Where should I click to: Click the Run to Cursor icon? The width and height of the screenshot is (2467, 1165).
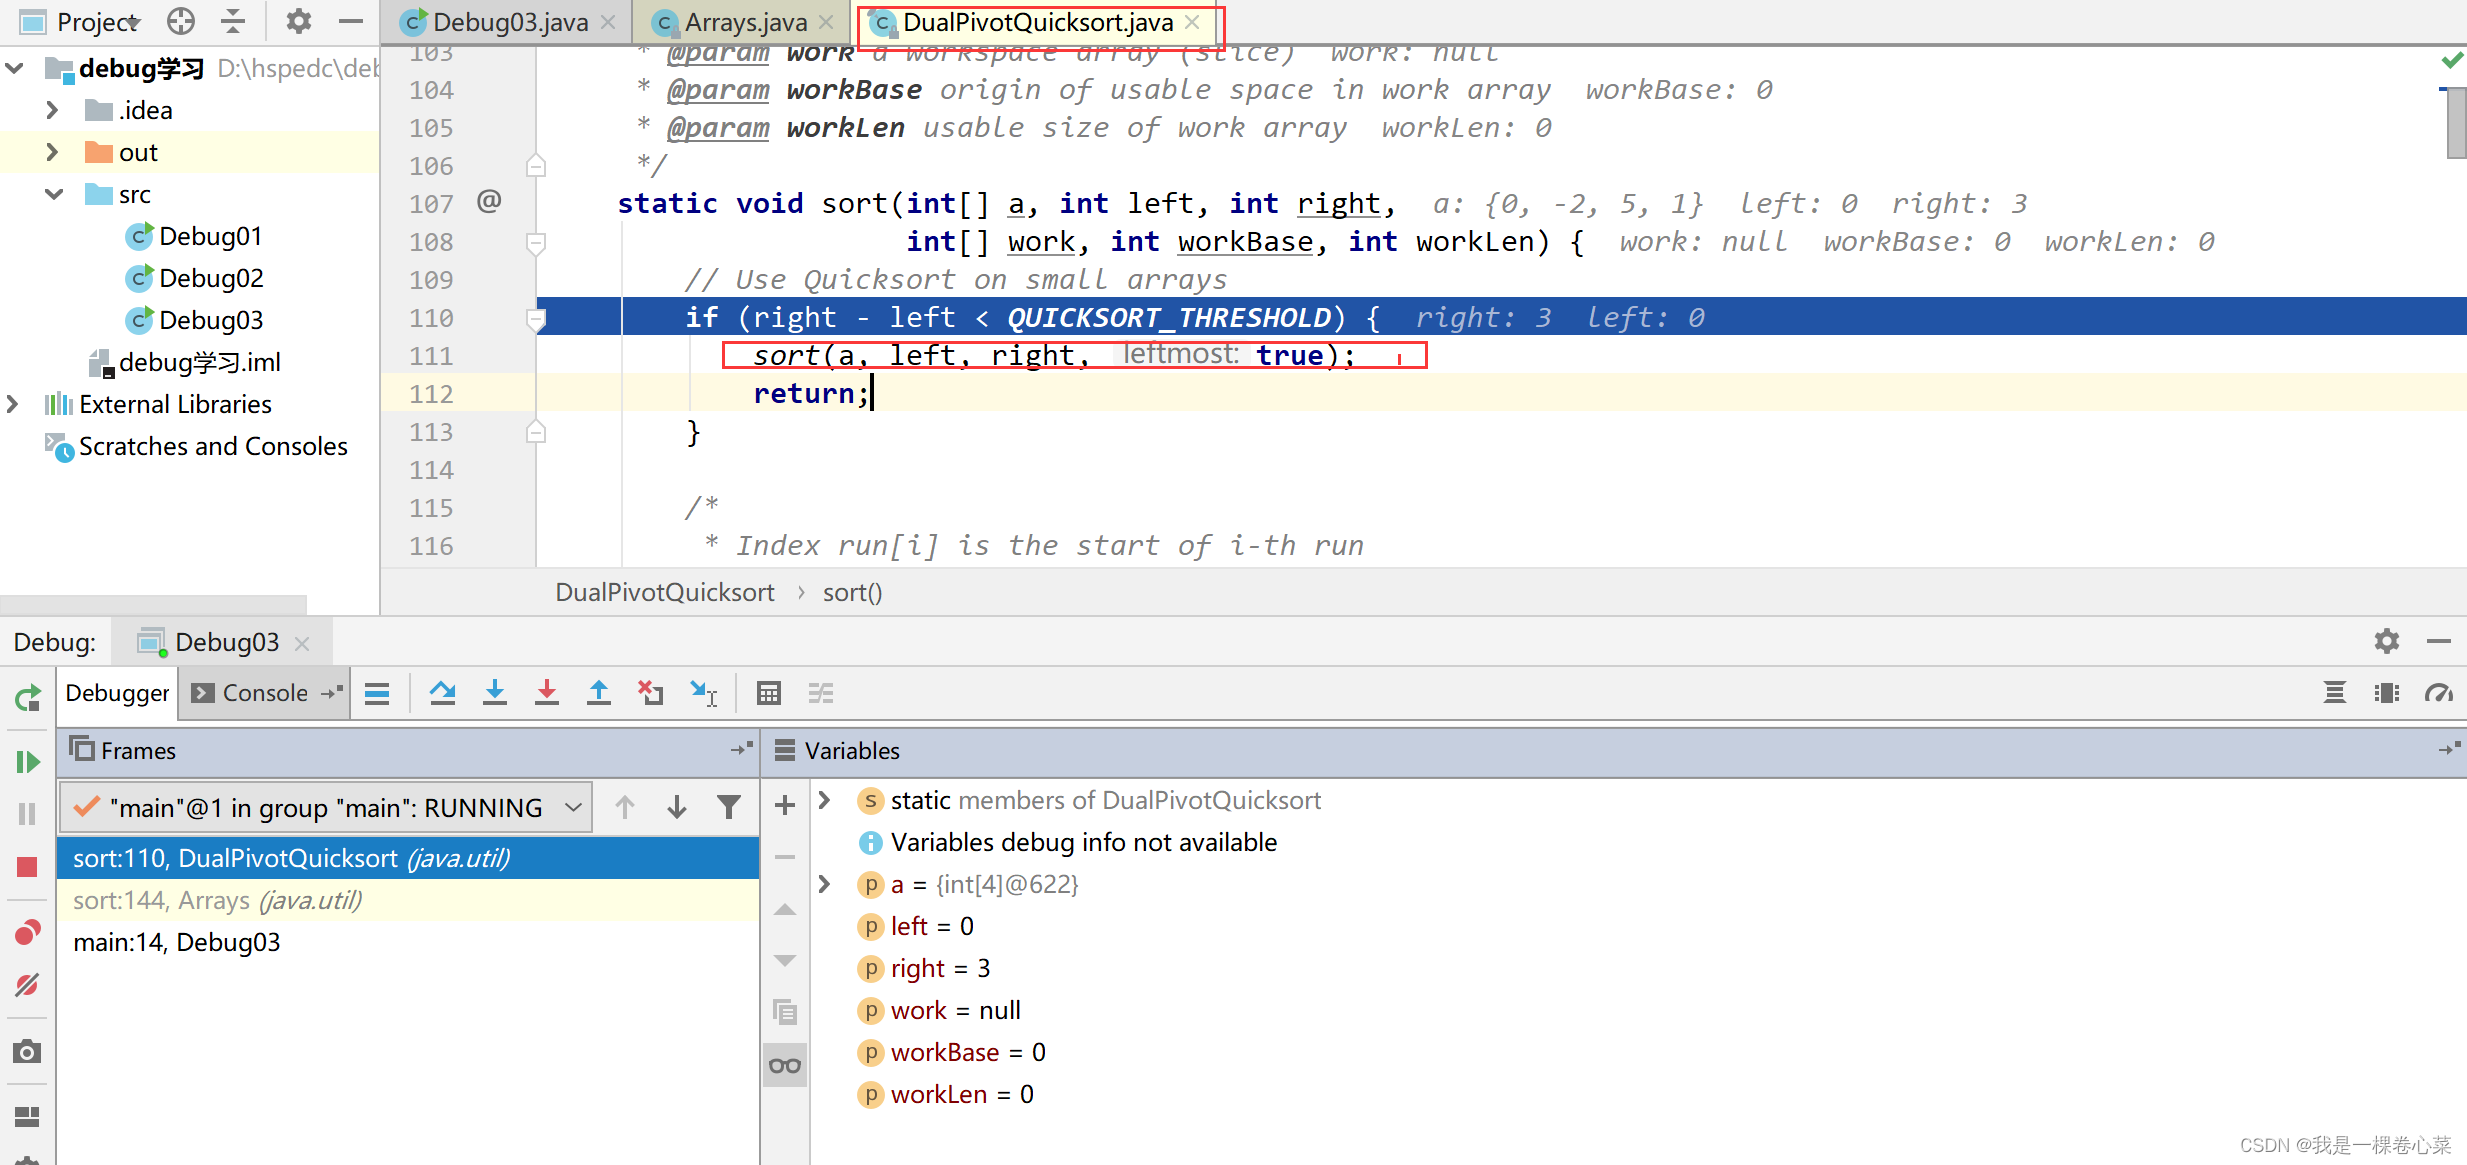point(703,692)
